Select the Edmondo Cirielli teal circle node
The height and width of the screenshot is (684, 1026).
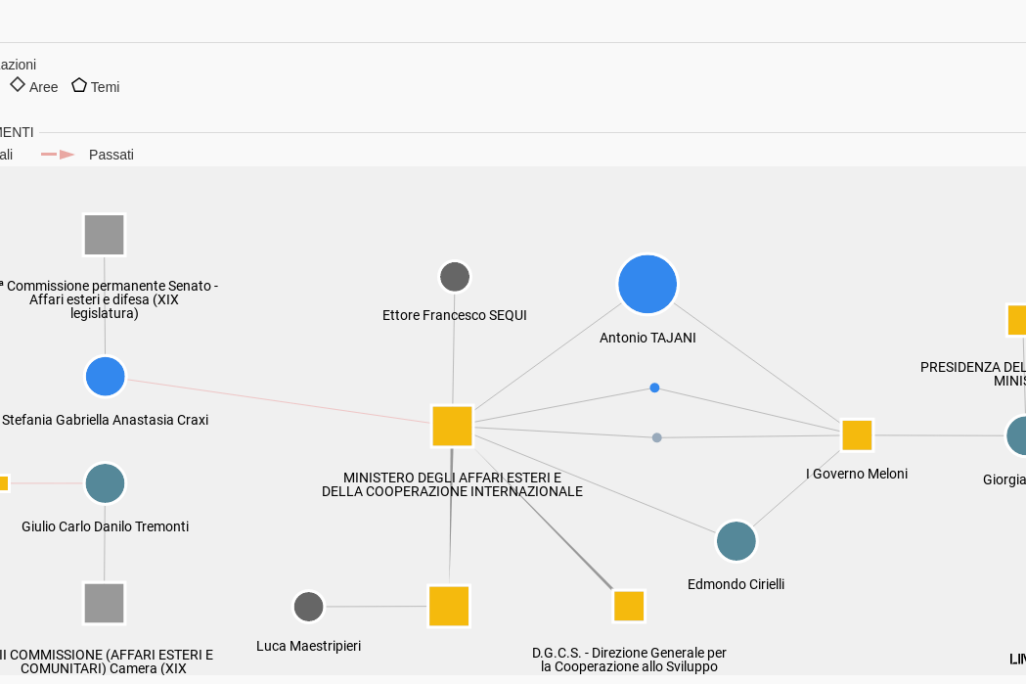pyautogui.click(x=736, y=541)
